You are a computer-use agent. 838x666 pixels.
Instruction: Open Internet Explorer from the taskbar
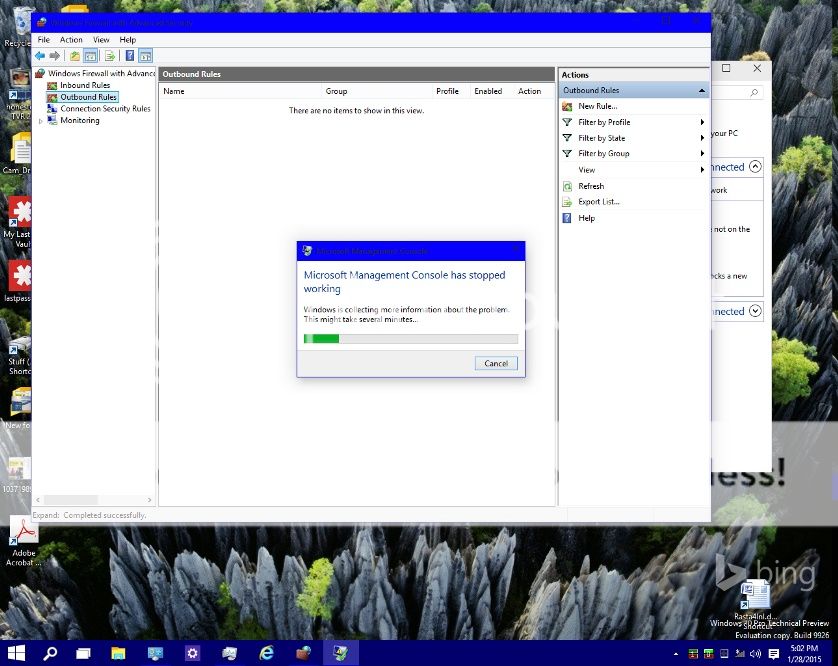266,653
